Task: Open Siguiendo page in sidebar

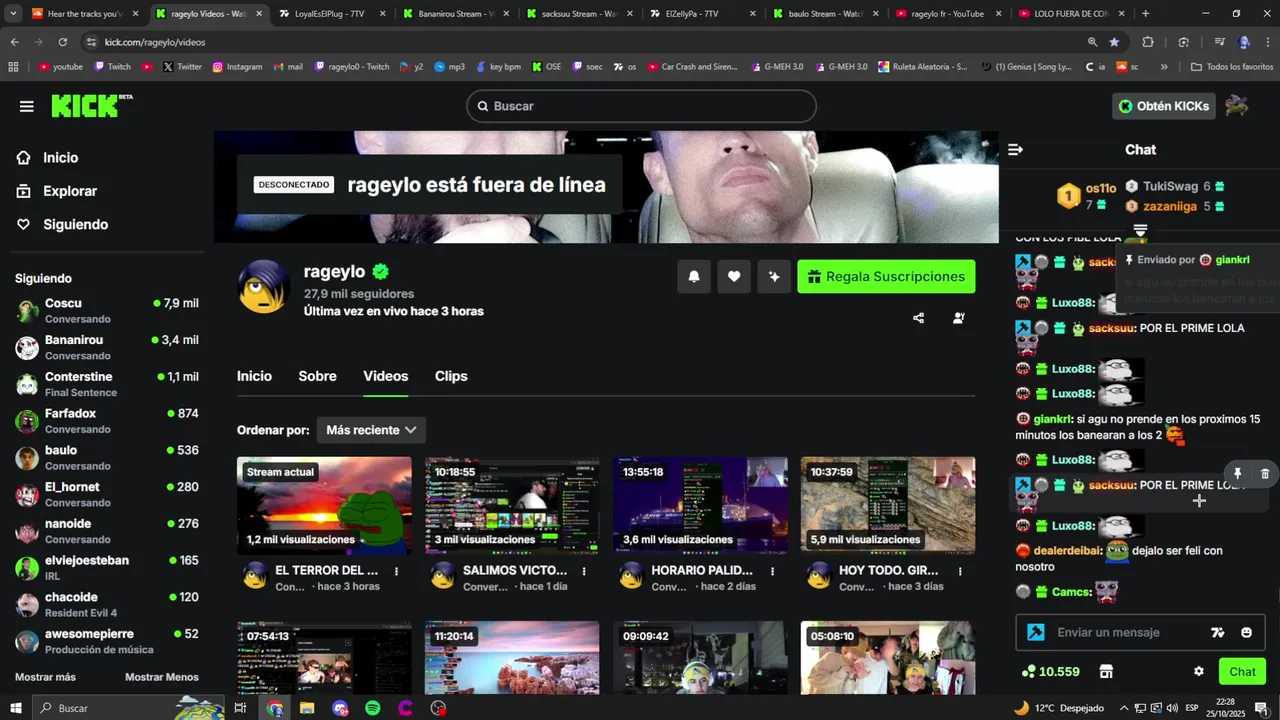Action: click(x=75, y=225)
